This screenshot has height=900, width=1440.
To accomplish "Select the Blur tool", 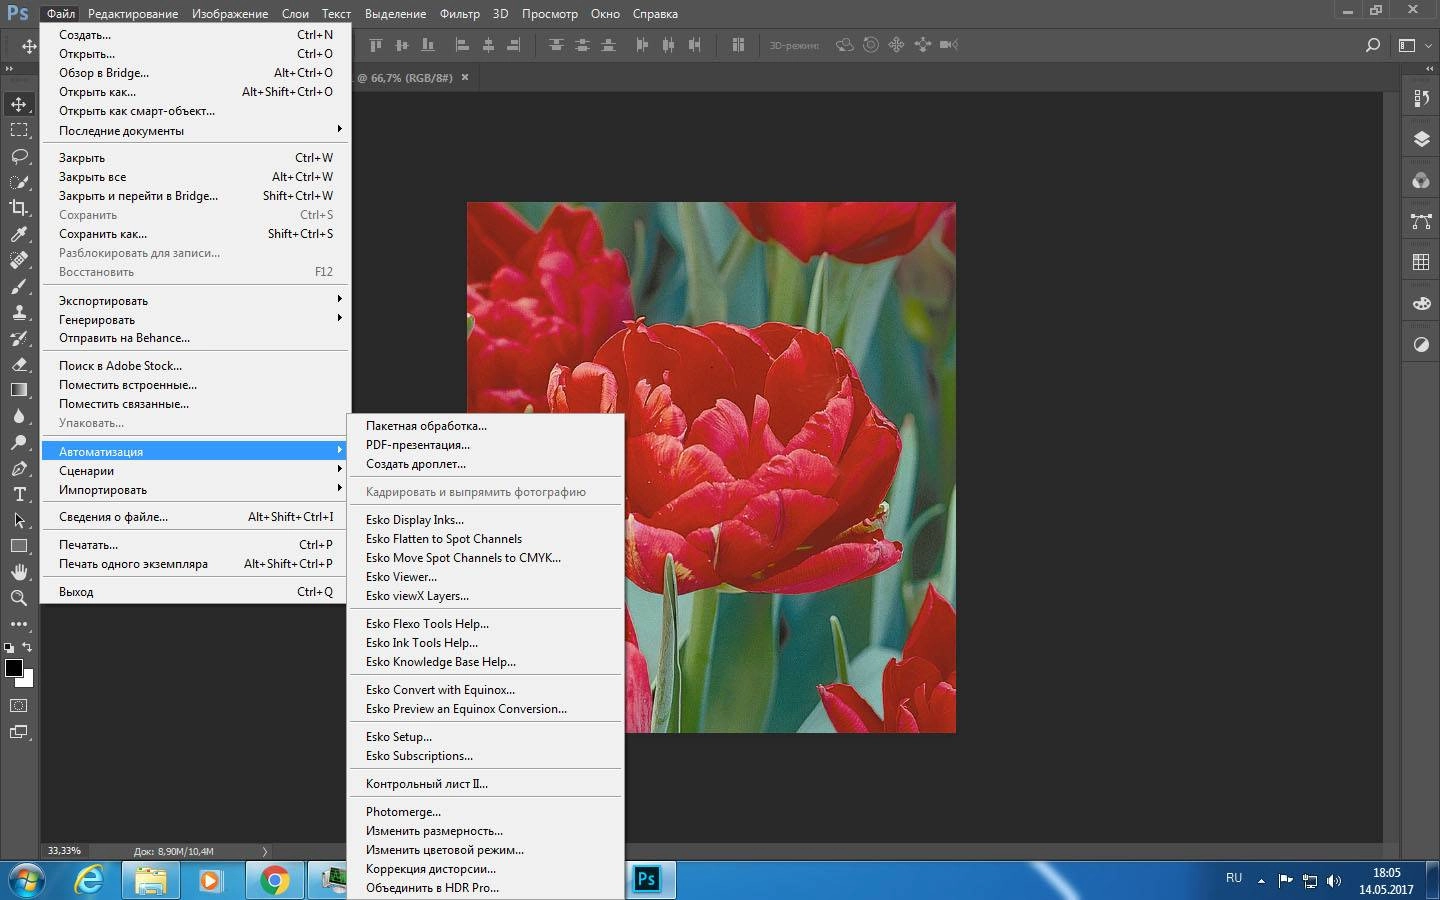I will coord(19,416).
